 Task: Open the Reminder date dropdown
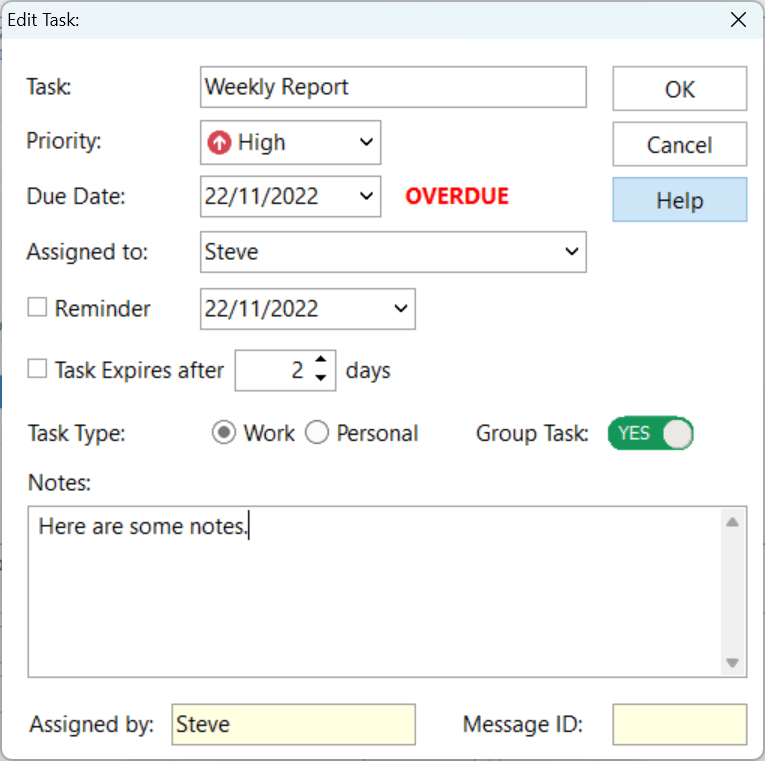401,308
